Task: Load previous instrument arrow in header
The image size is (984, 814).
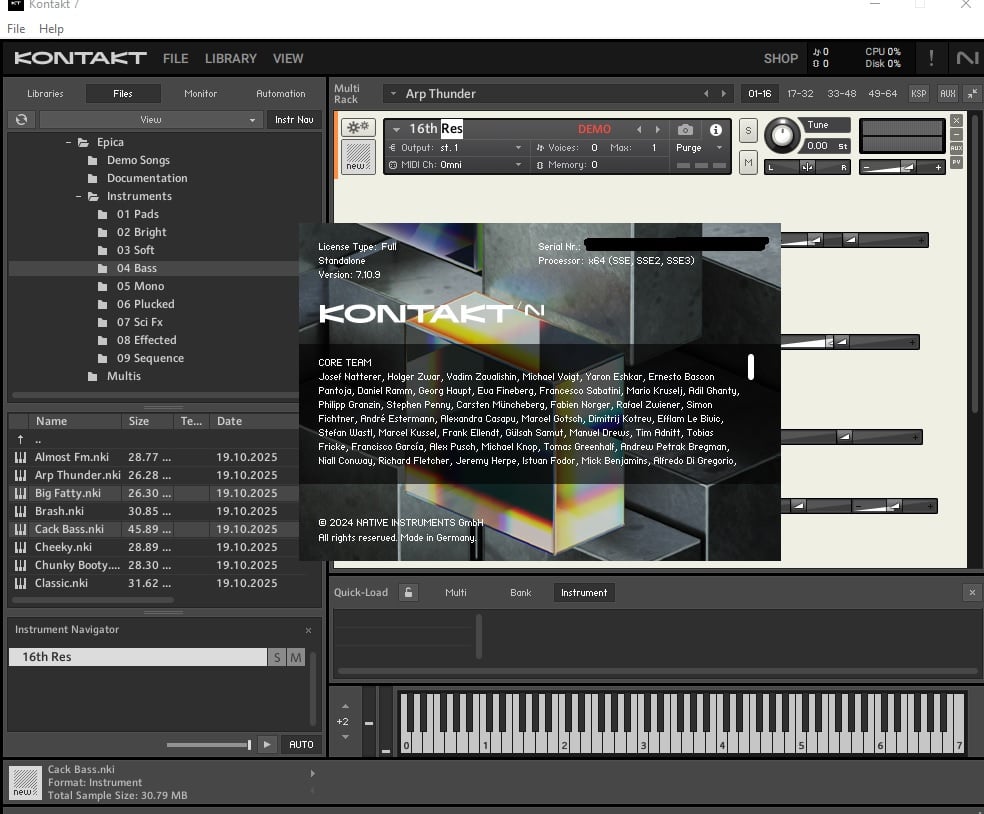Action: [639, 129]
